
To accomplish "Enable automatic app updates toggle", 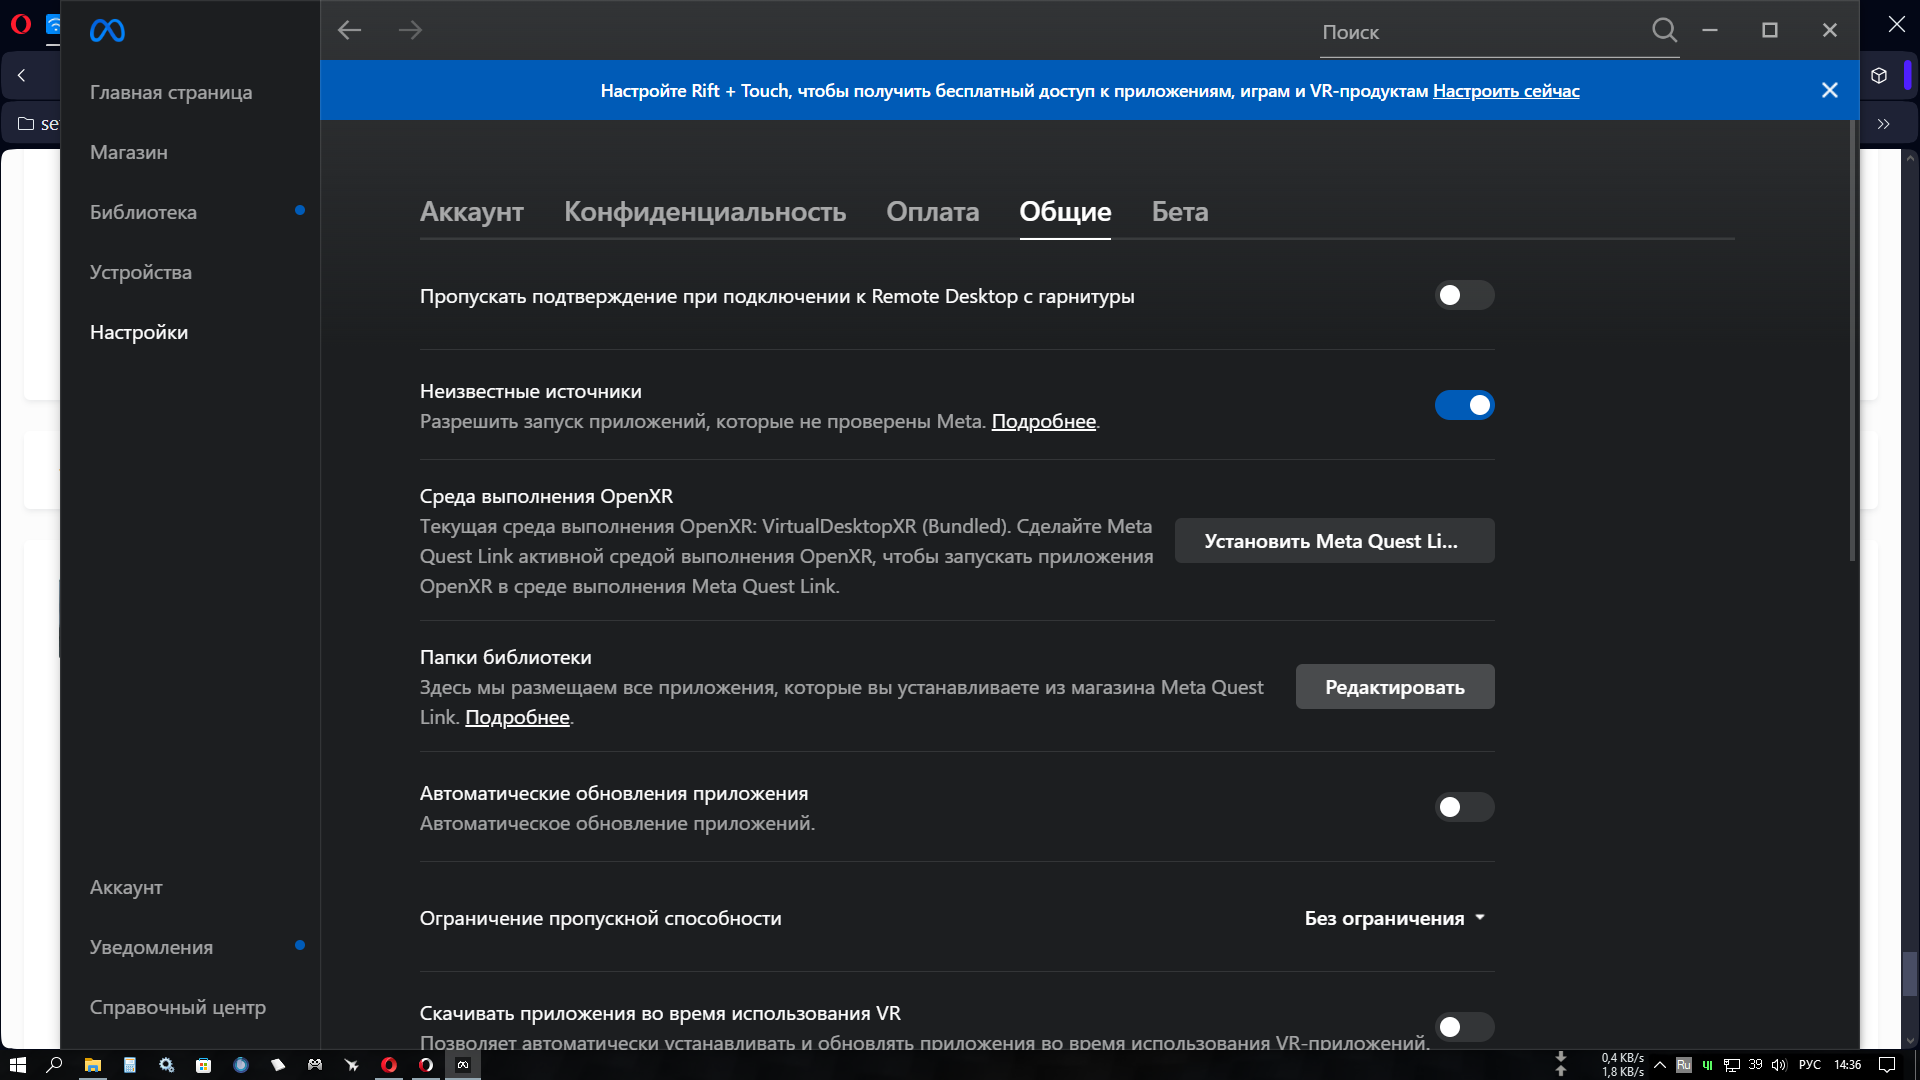I will click(x=1464, y=807).
